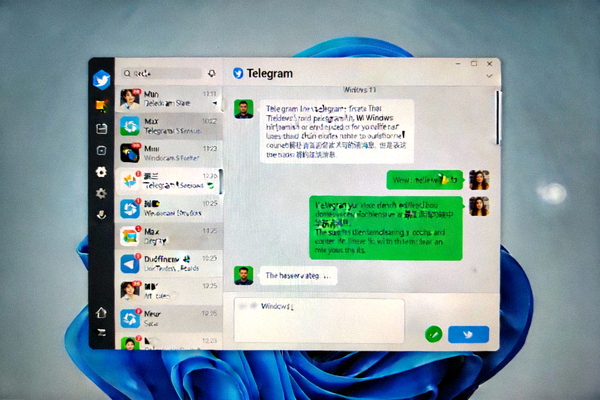Open the Max chat at 11:25
The width and height of the screenshot is (600, 400).
(169, 236)
